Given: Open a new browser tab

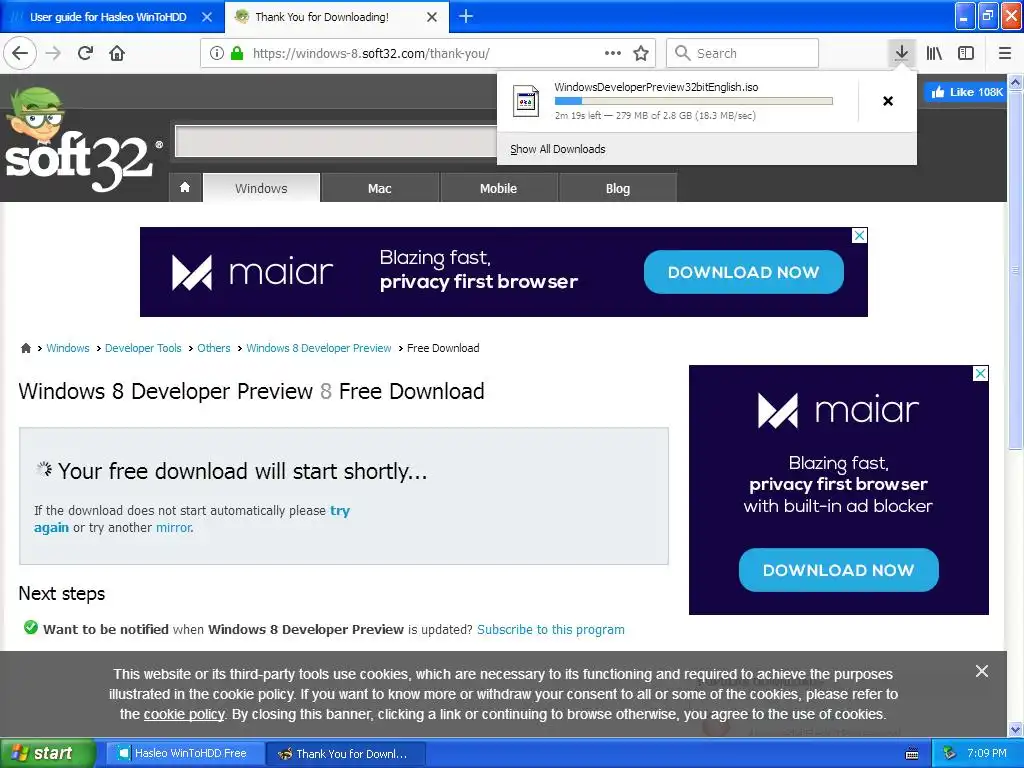Looking at the screenshot, I should tap(466, 16).
